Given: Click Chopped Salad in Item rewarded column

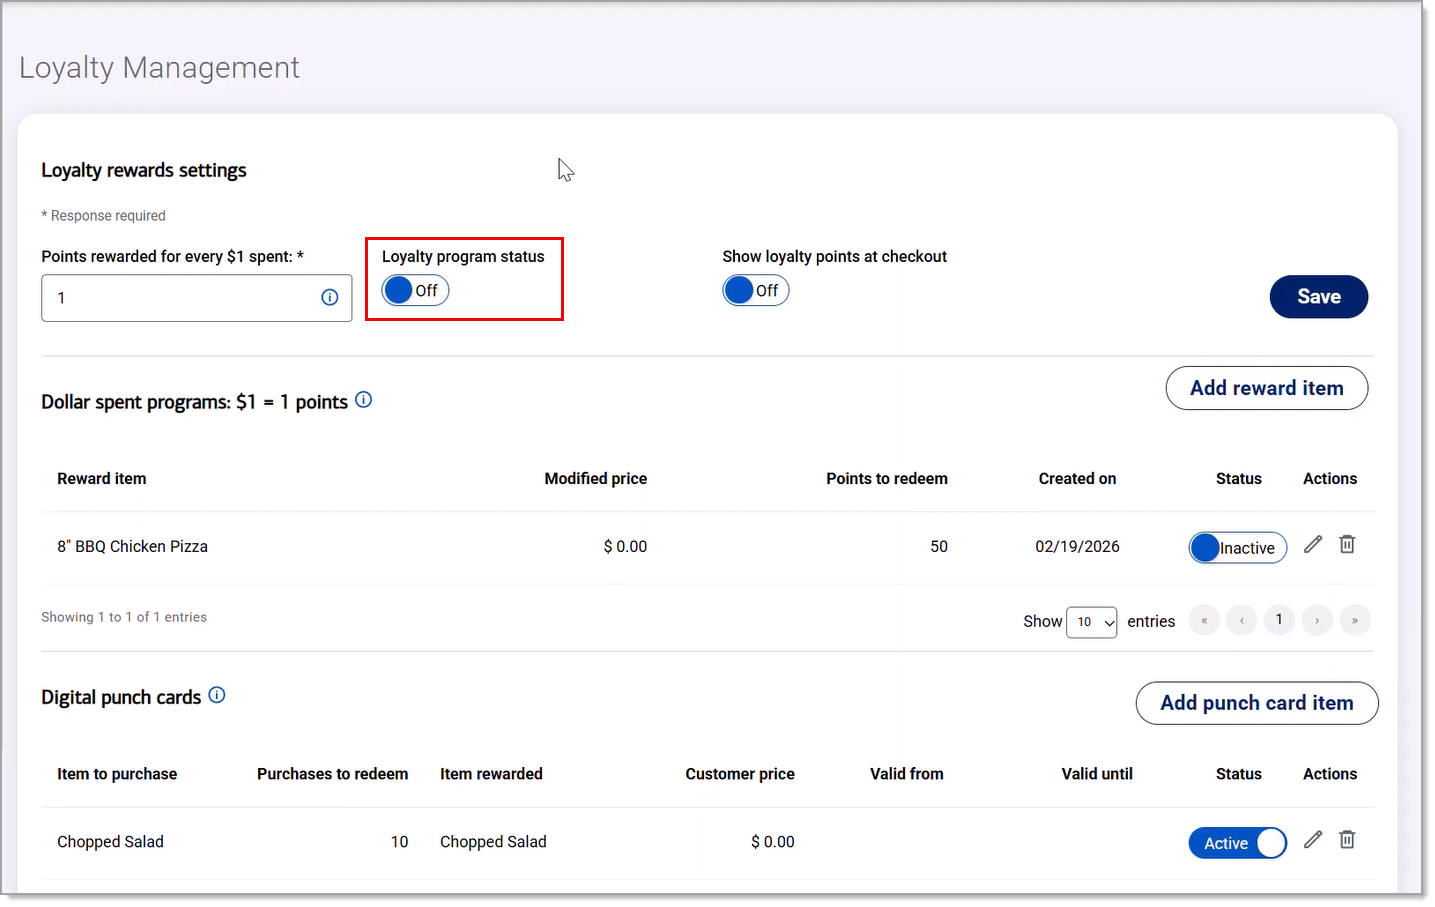Looking at the screenshot, I should click(x=493, y=842).
